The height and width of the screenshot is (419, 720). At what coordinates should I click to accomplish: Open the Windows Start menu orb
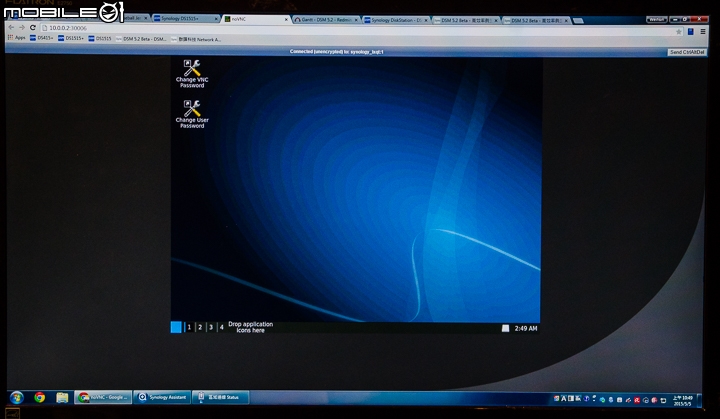17,397
